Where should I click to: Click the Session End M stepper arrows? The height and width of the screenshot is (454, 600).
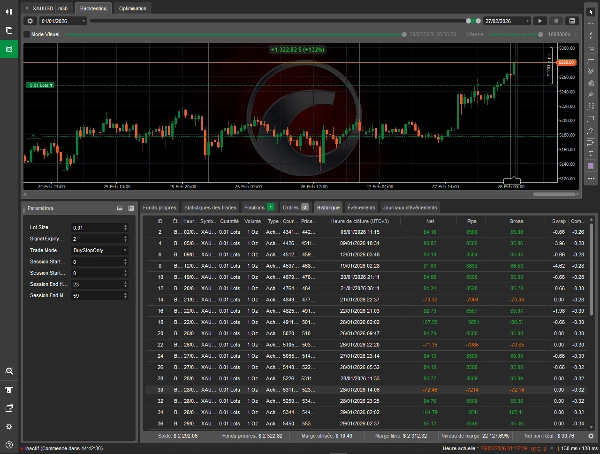[125, 296]
